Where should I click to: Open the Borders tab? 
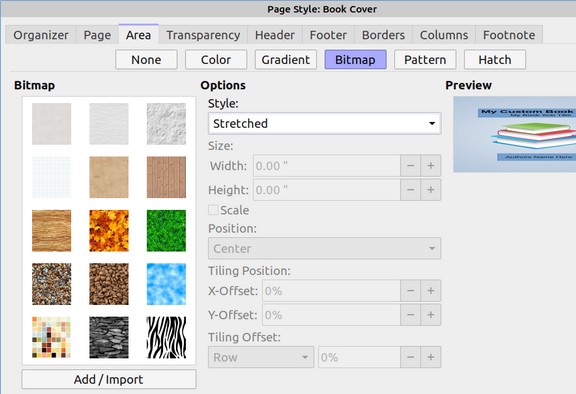pos(383,35)
